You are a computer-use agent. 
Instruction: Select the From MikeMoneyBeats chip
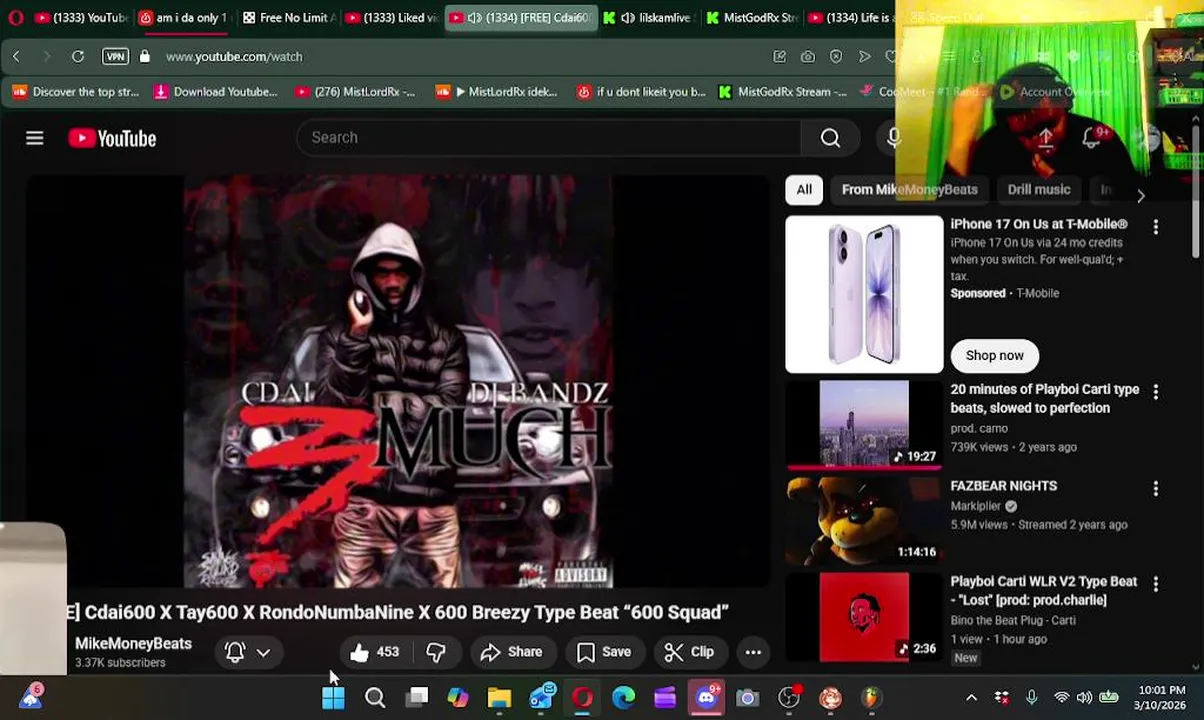pyautogui.click(x=909, y=189)
